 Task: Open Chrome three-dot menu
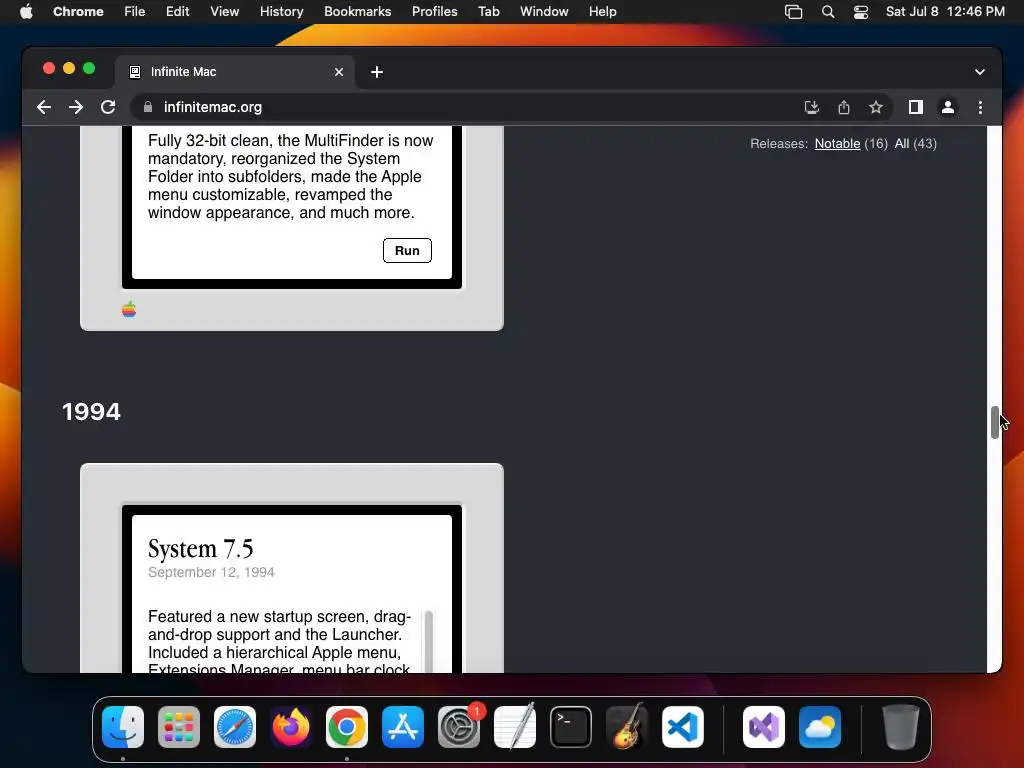click(980, 107)
